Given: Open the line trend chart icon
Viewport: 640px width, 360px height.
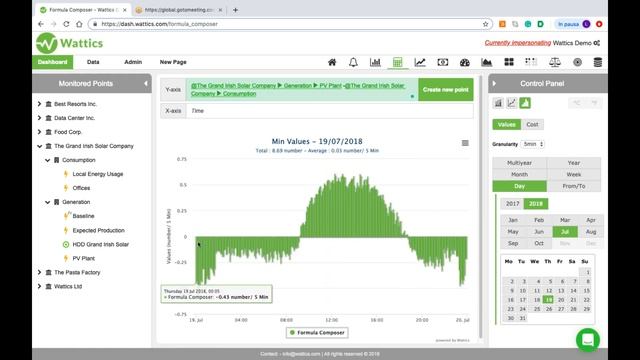Looking at the screenshot, I should pos(420,62).
